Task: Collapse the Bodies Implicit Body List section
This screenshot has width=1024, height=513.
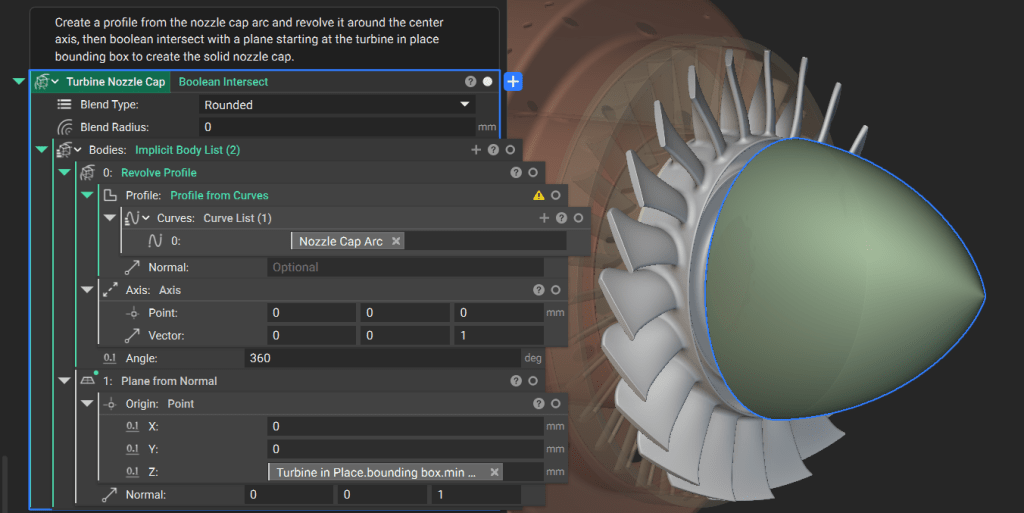Action: (41, 150)
